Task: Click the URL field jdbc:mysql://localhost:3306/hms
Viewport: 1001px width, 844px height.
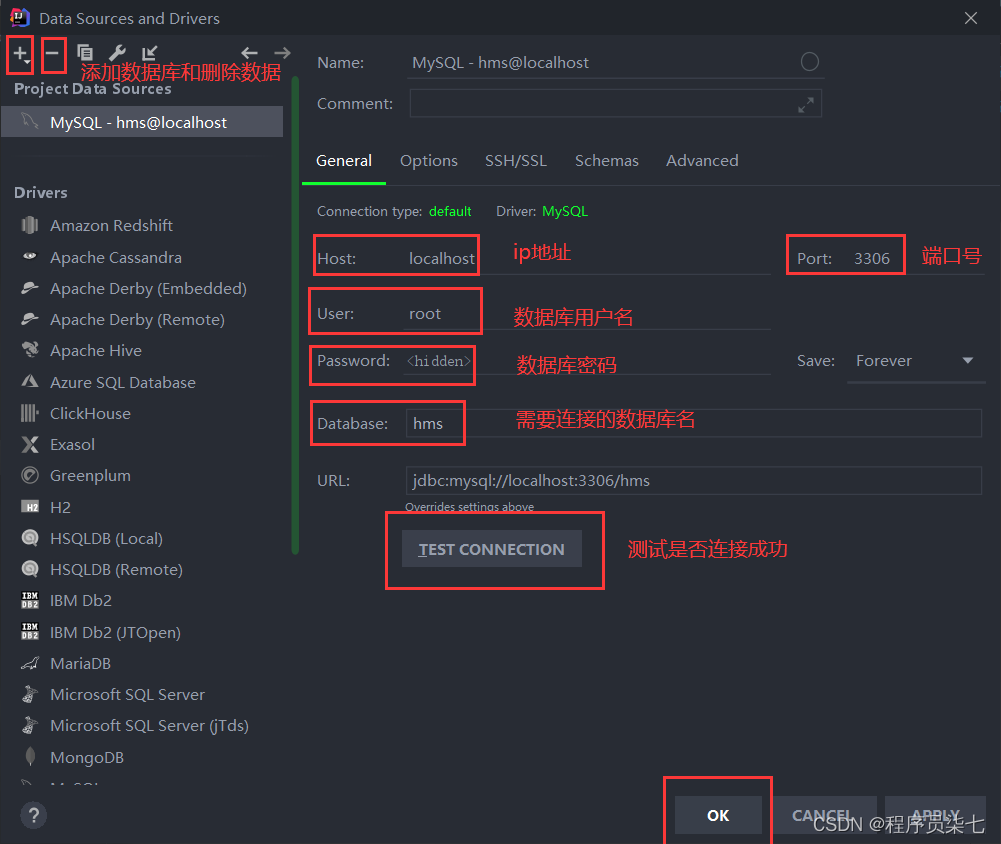Action: pos(693,481)
